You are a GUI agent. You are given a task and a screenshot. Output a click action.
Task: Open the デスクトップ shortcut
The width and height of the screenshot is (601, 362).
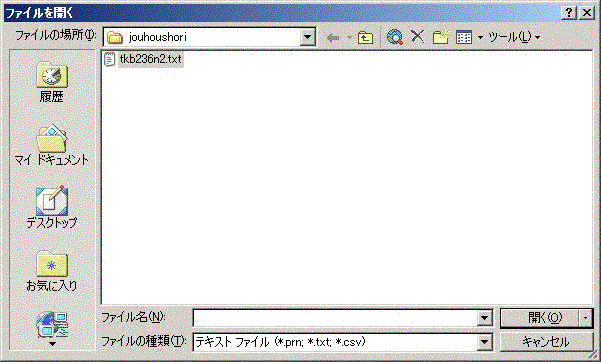pos(52,208)
